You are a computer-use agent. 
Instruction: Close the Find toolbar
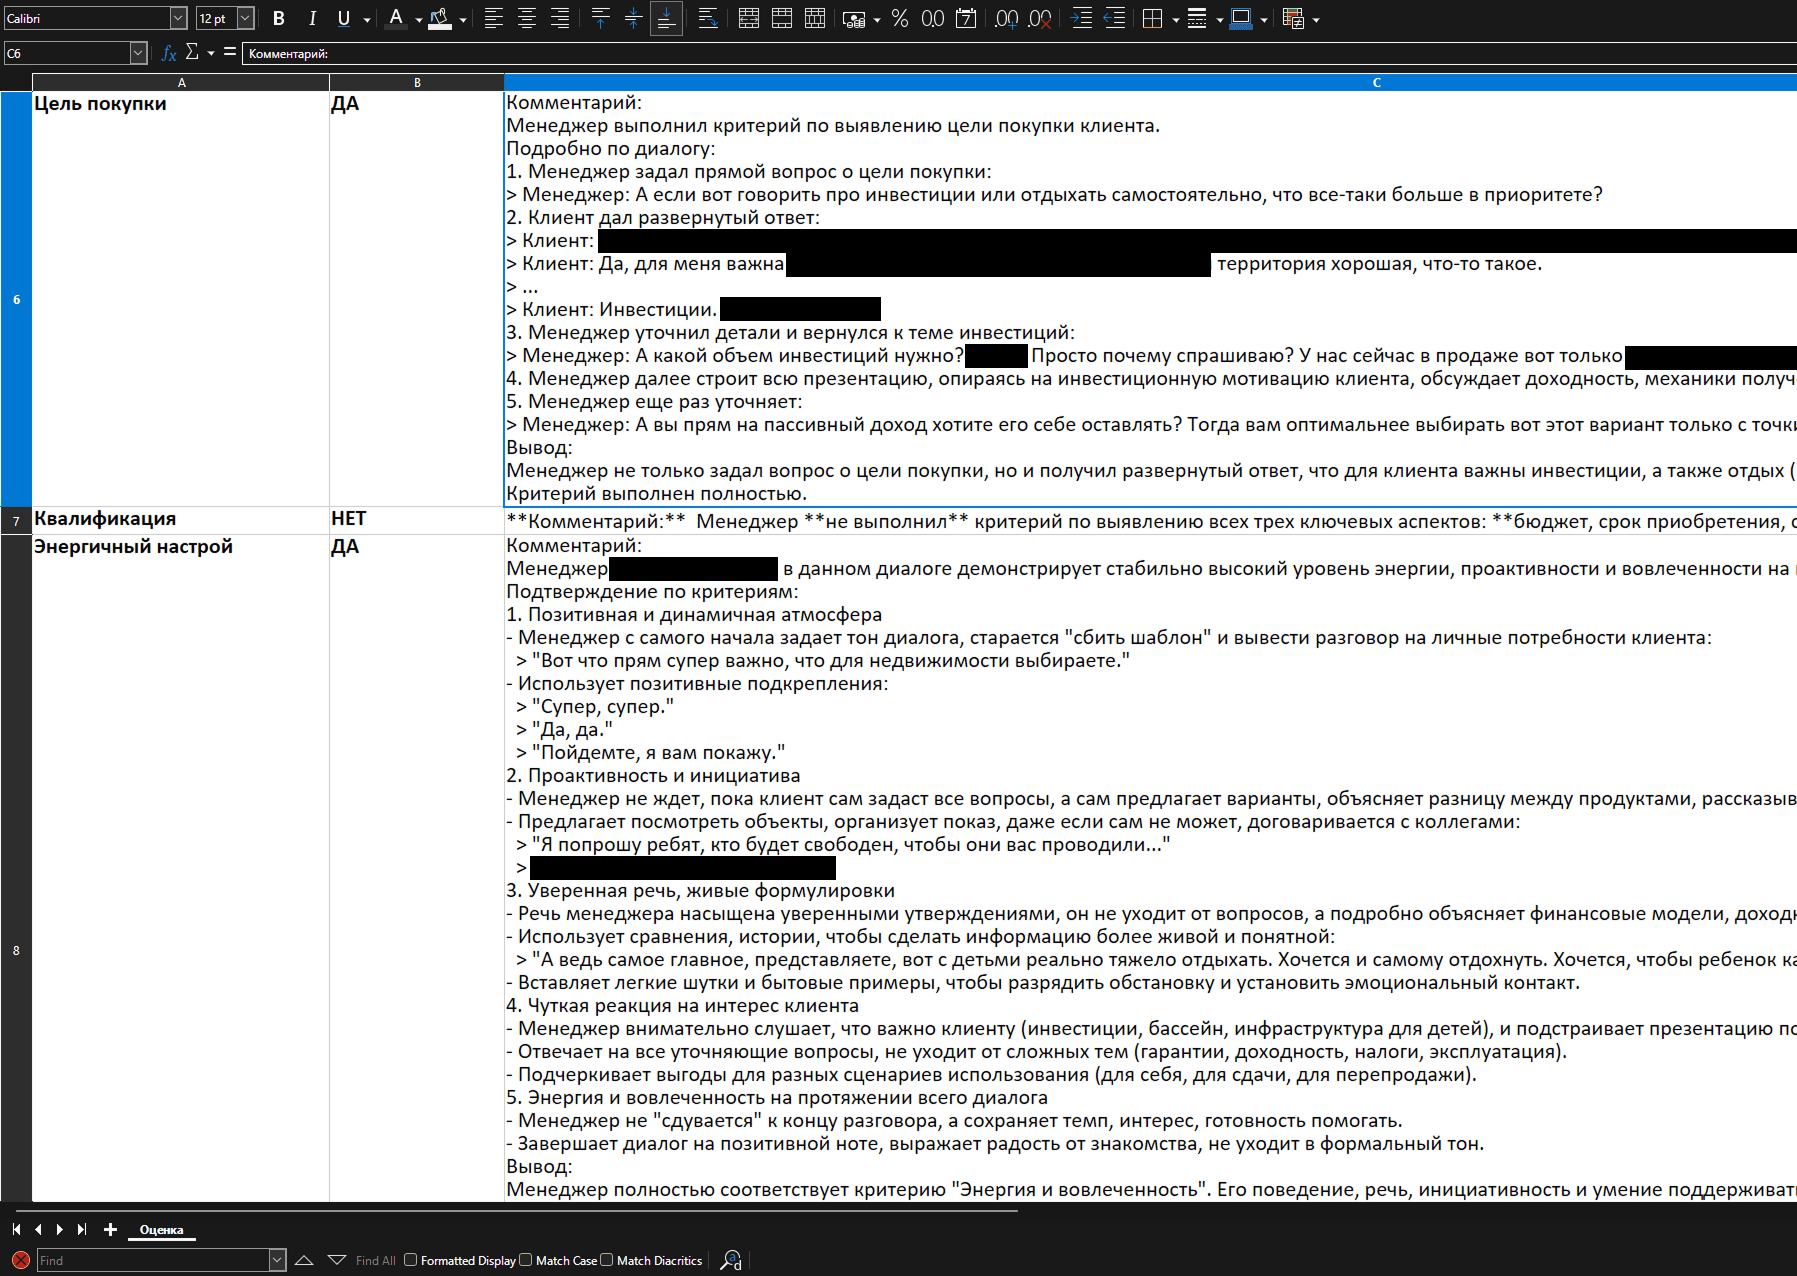(20, 1260)
